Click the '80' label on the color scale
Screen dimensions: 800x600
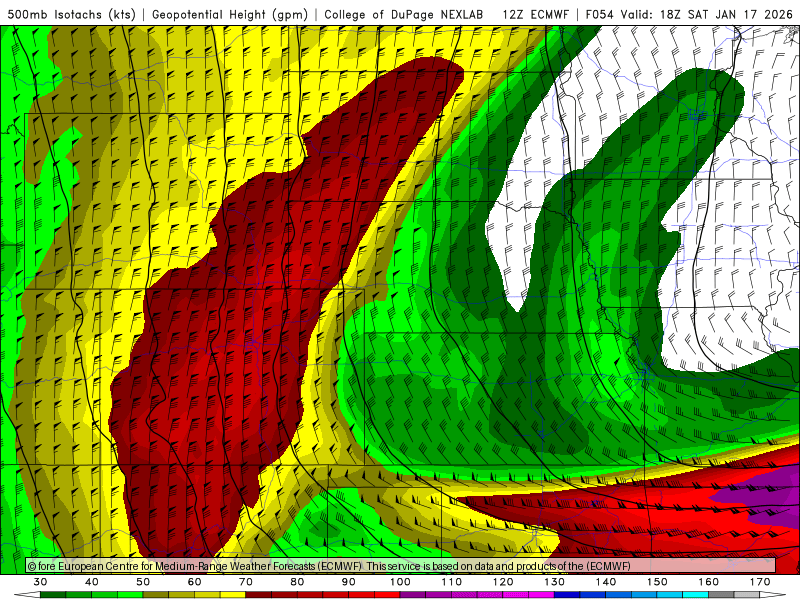297,582
